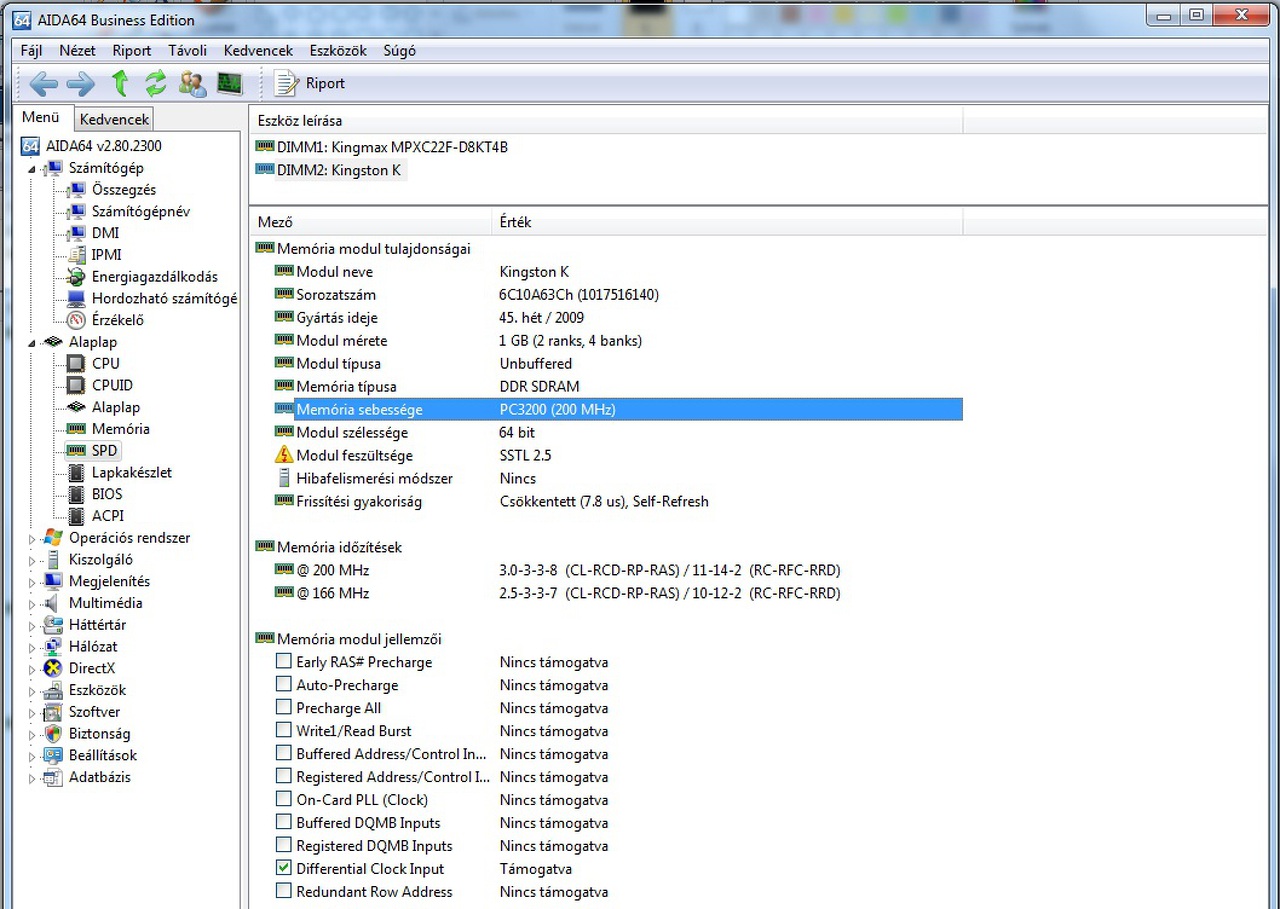The width and height of the screenshot is (1280, 909).
Task: Click the Eszköz leírása column header
Action: 605,120
